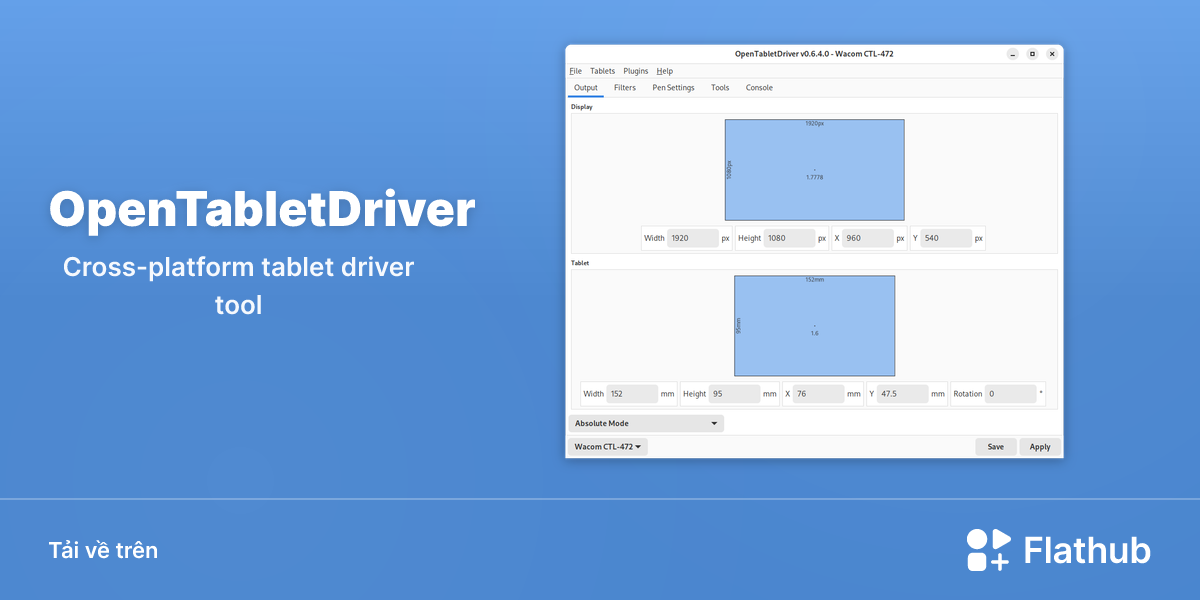Click the 'Tải về trên' text

[x=103, y=550]
